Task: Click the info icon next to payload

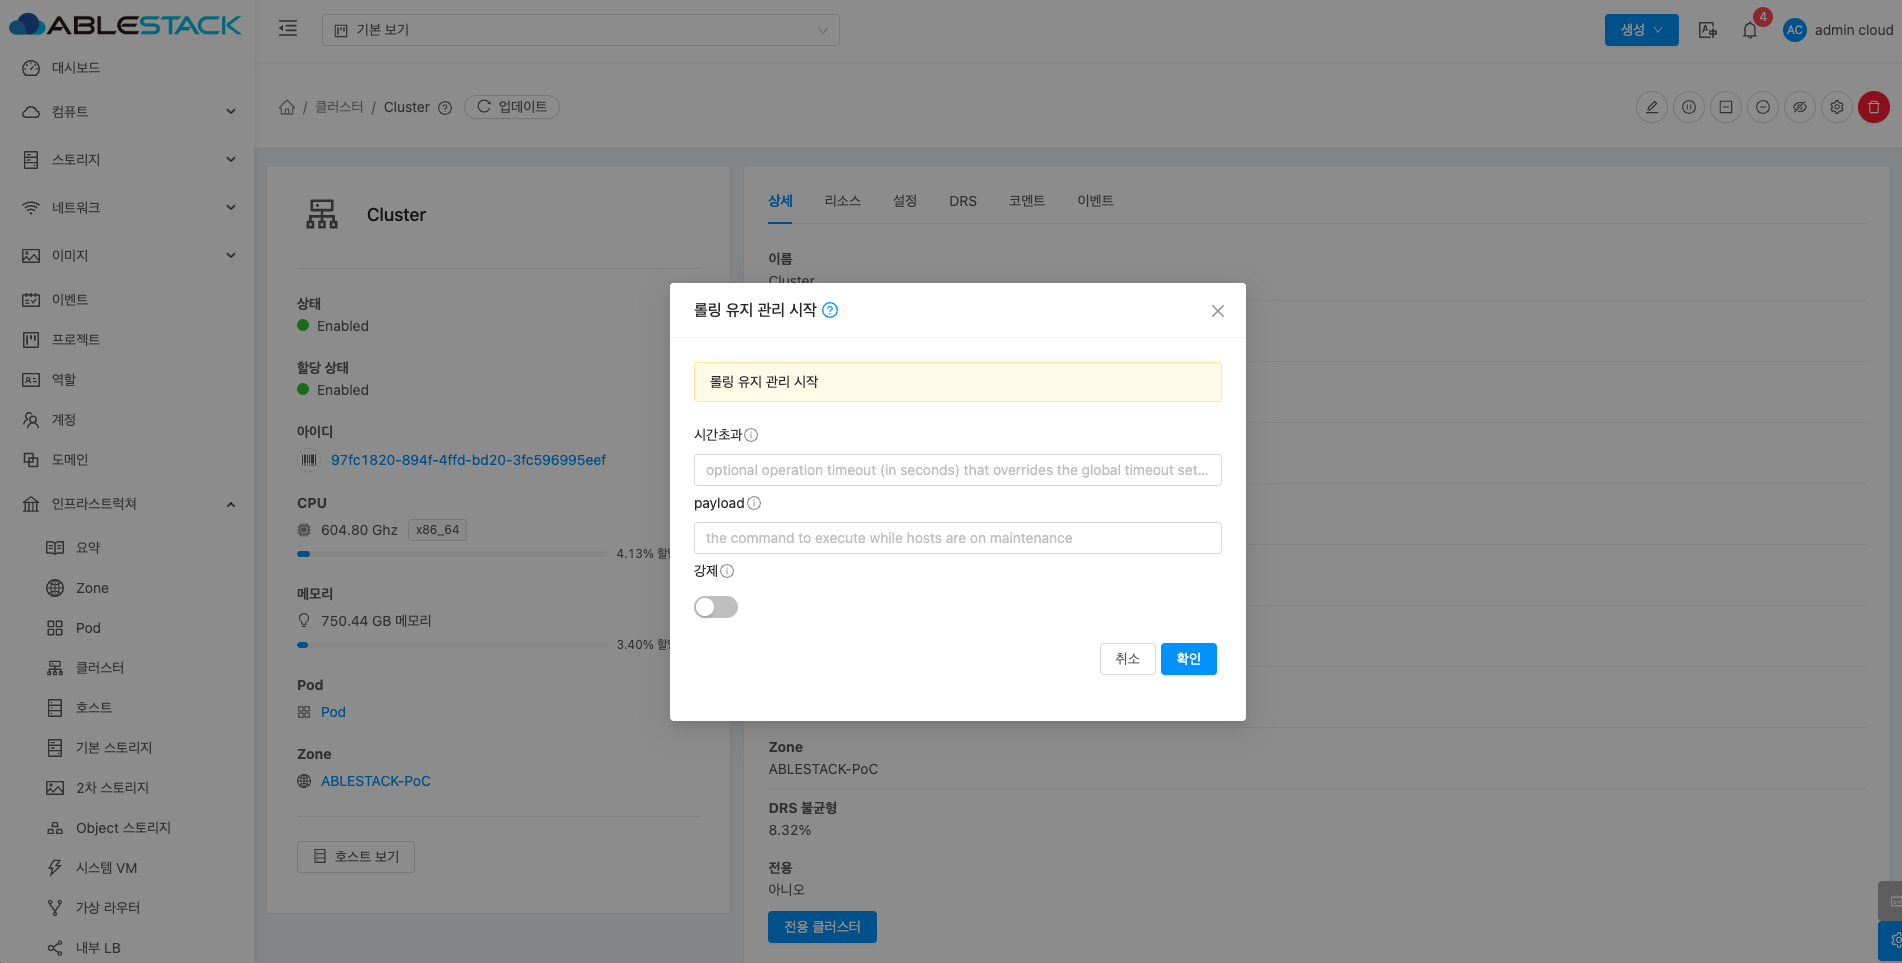Action: tap(754, 503)
